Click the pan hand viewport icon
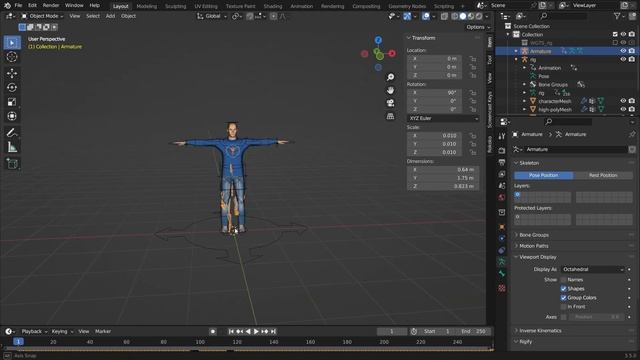Viewport: 640px width, 360px height. [x=391, y=90]
